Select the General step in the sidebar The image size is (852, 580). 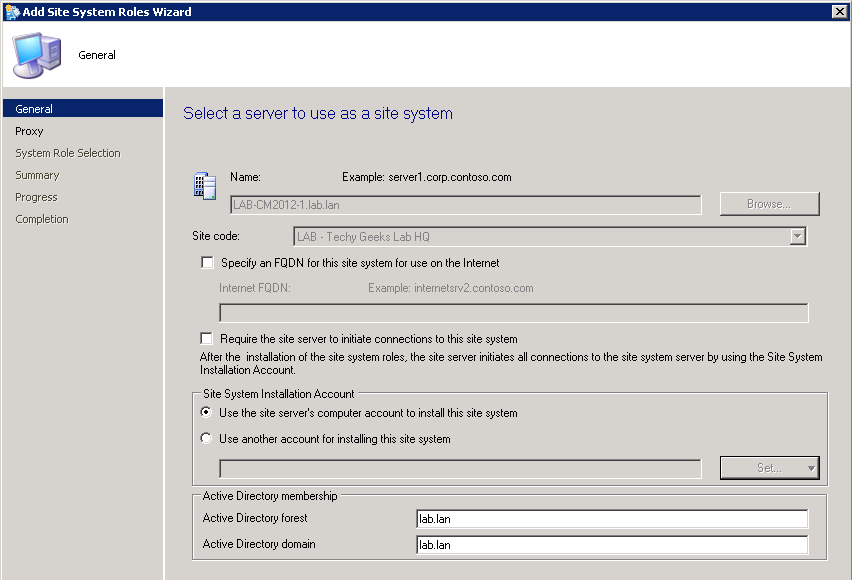pos(83,109)
